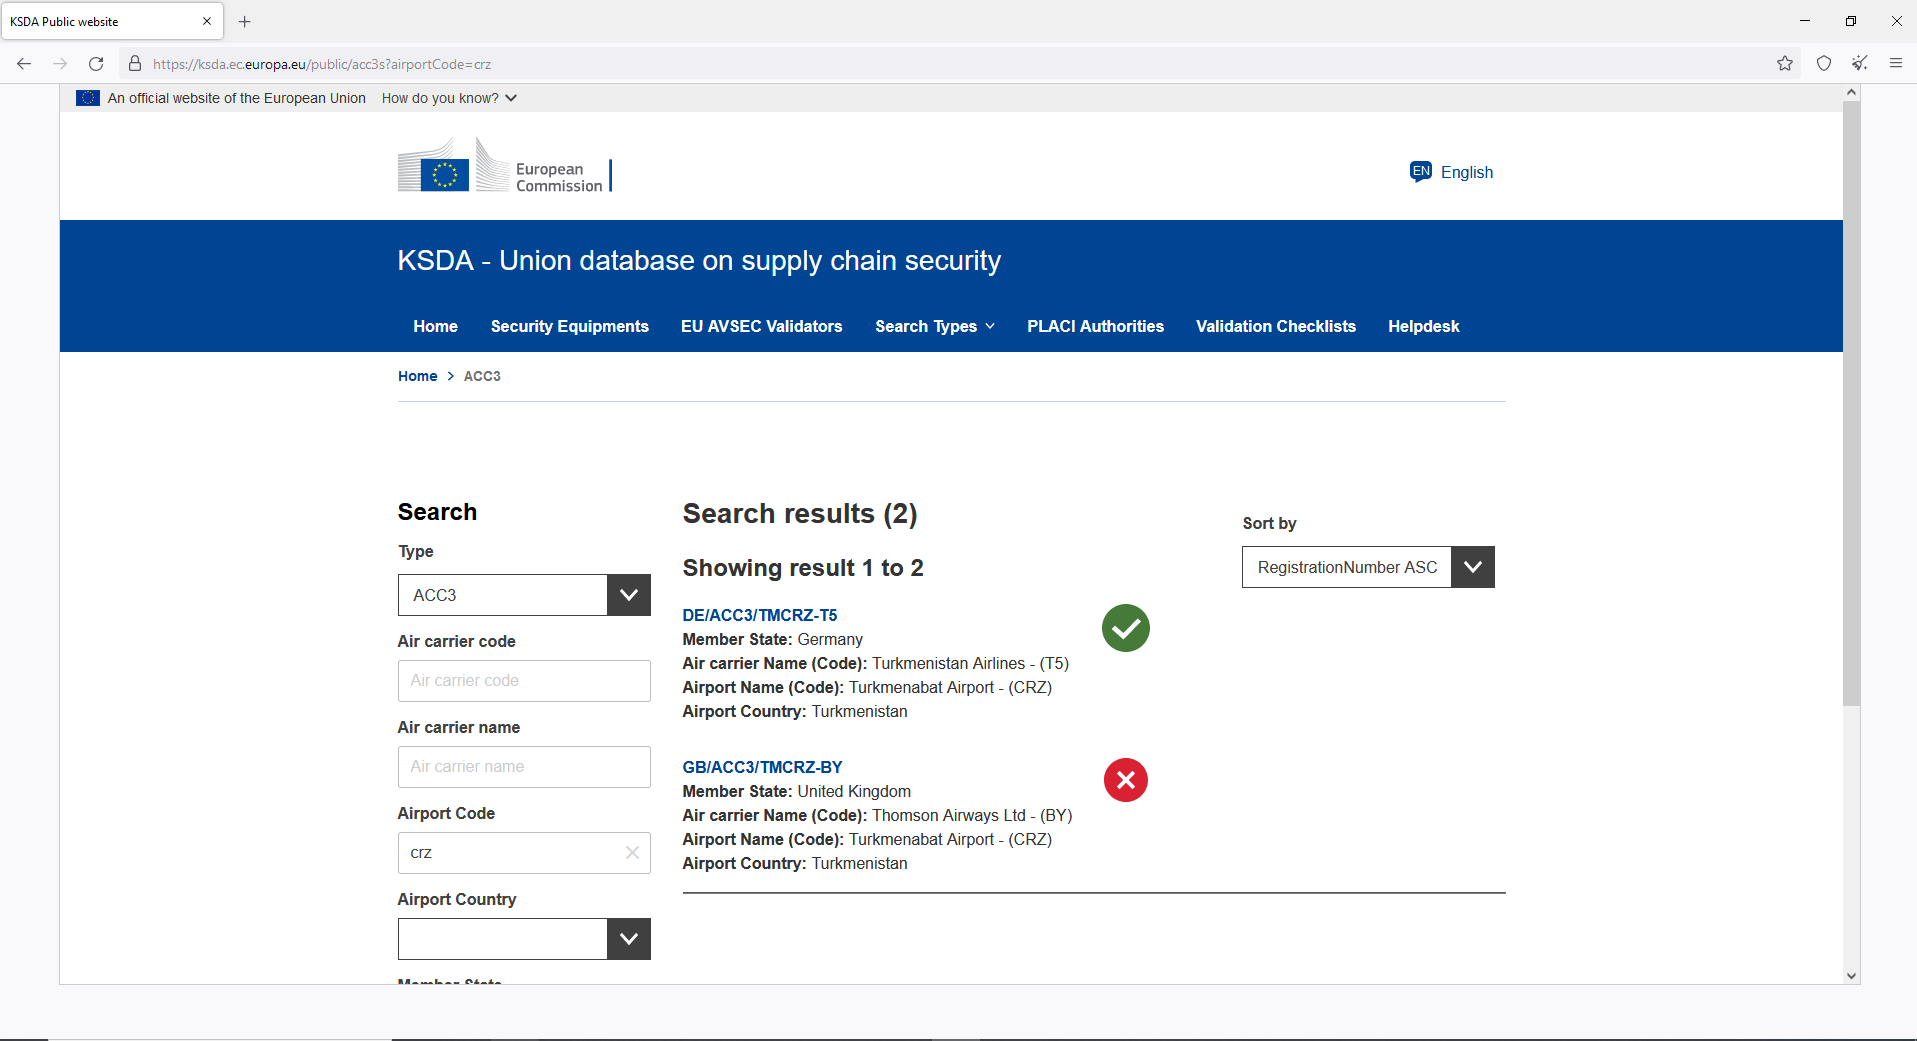Open the Type dropdown showing ACC3

click(x=524, y=595)
